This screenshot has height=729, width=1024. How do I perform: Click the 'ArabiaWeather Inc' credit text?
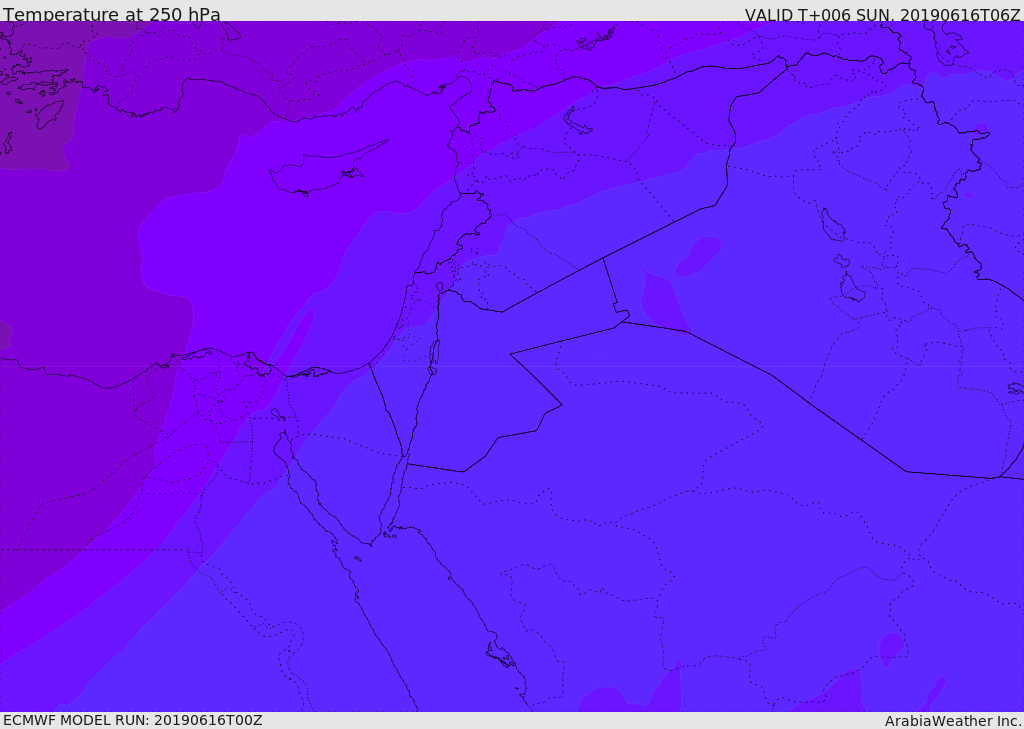tap(953, 721)
